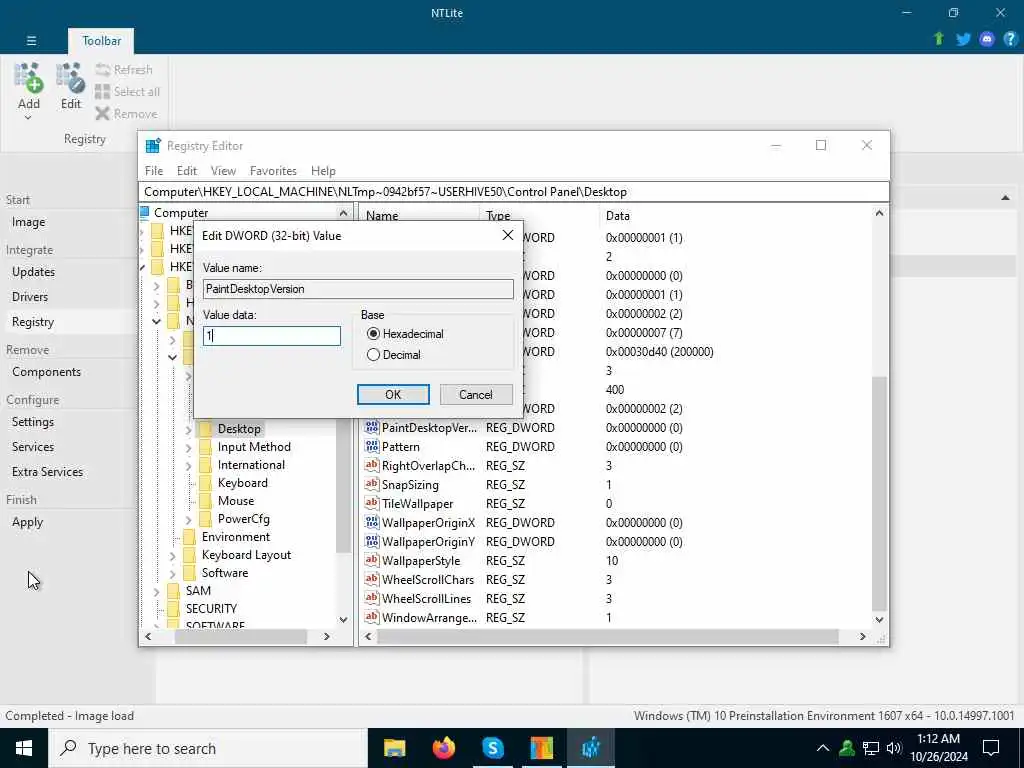This screenshot has width=1024, height=768.
Task: Select the PaintDesktopVer... DWORD value icon
Action: (x=372, y=427)
